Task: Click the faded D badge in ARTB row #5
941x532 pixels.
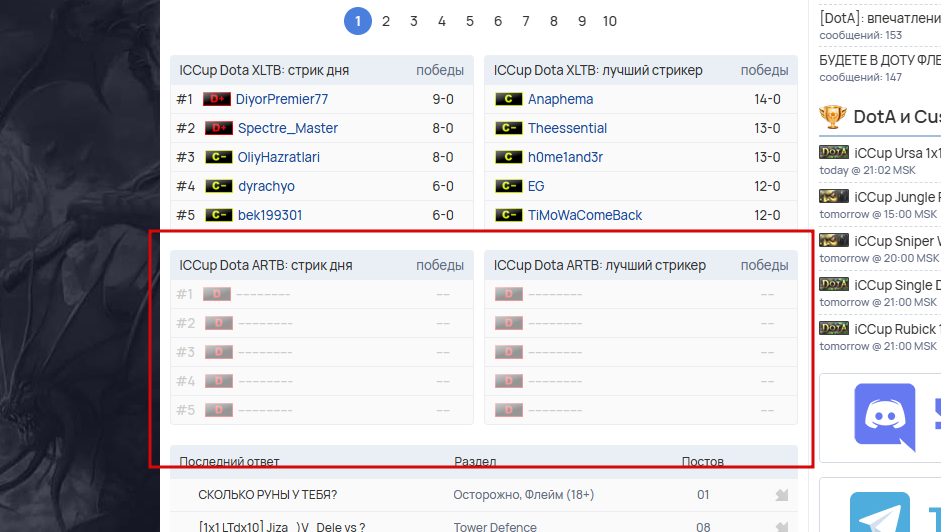Action: [219, 410]
